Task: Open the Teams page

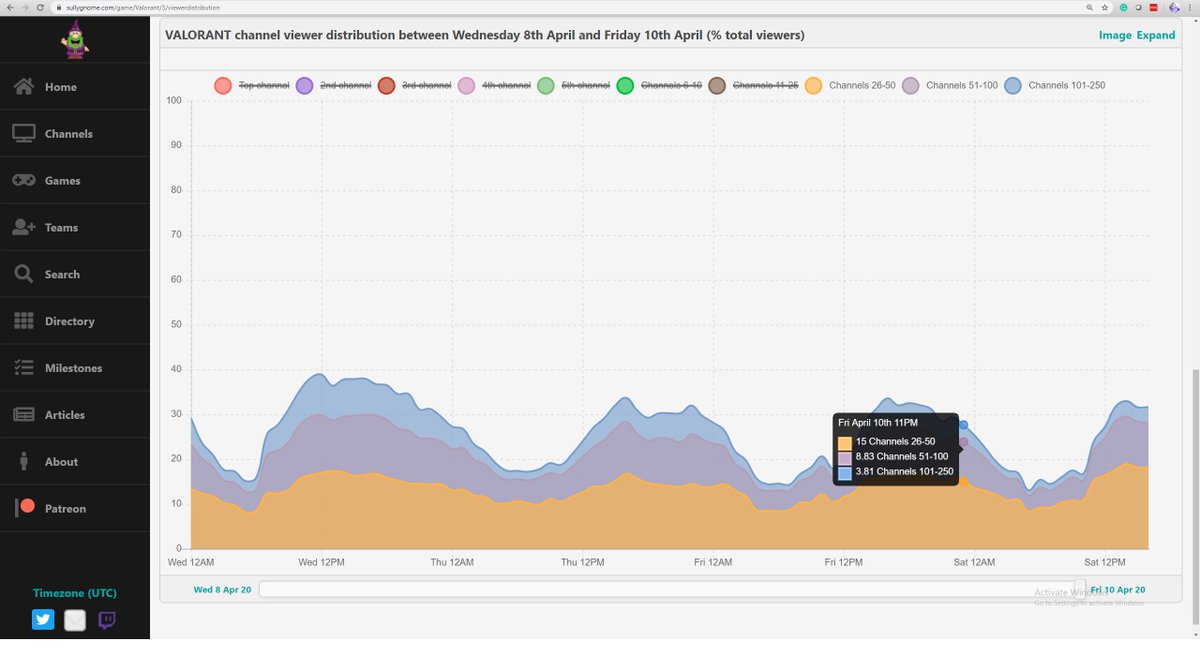Action: tap(75, 227)
